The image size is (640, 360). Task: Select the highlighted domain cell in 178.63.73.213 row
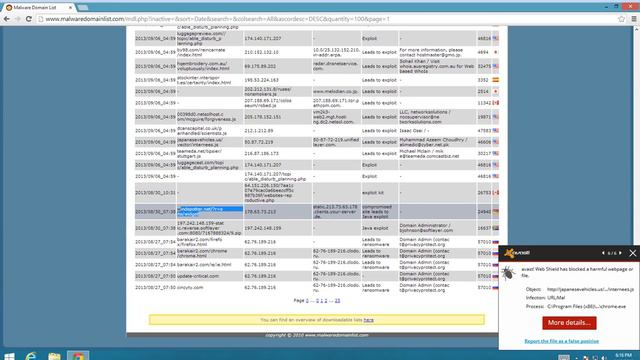(x=209, y=211)
